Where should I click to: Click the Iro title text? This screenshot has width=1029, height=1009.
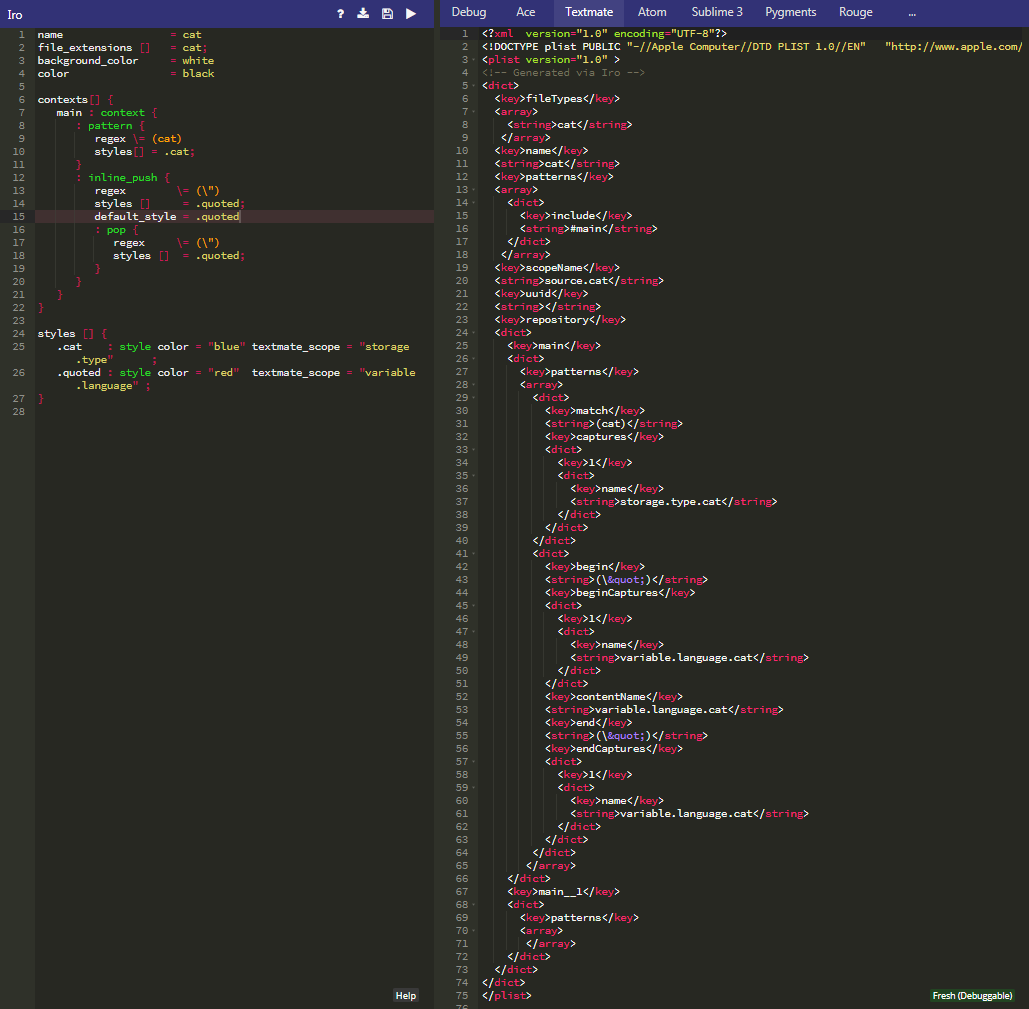coord(14,14)
